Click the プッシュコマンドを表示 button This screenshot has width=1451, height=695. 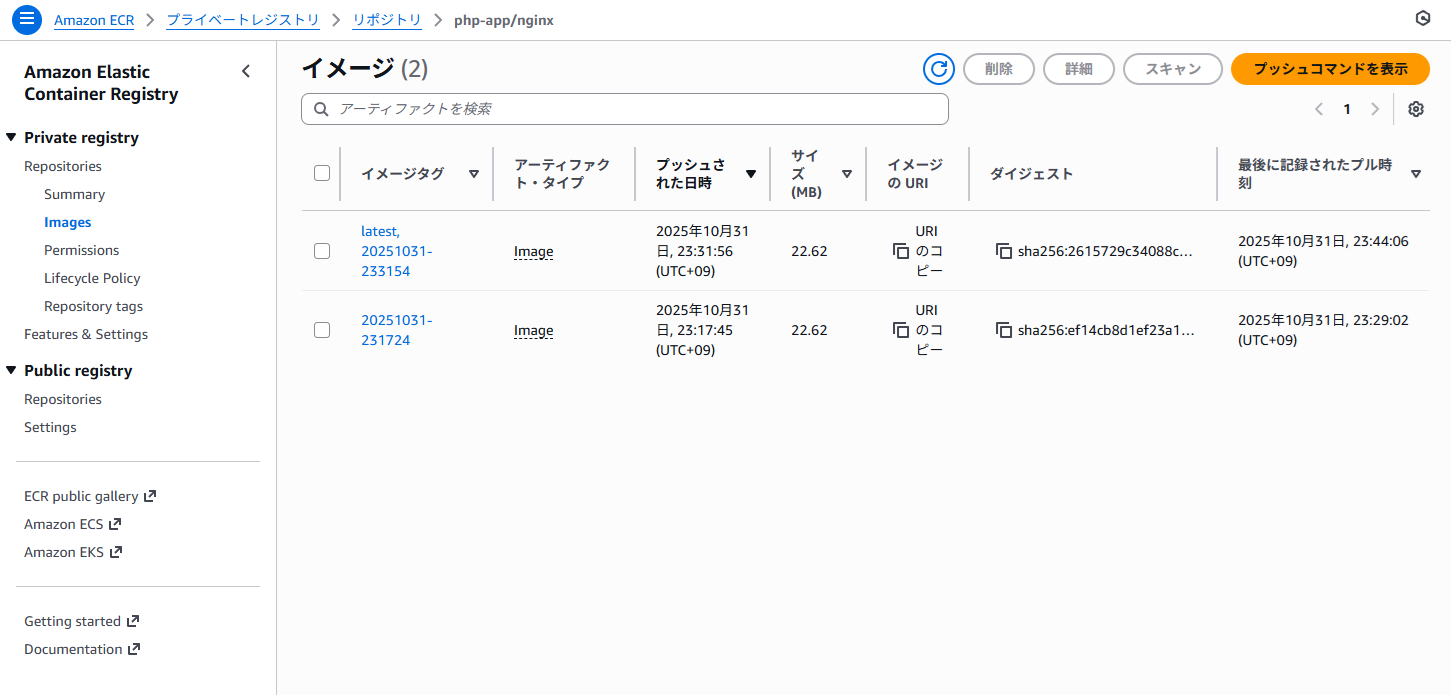[x=1329, y=69]
